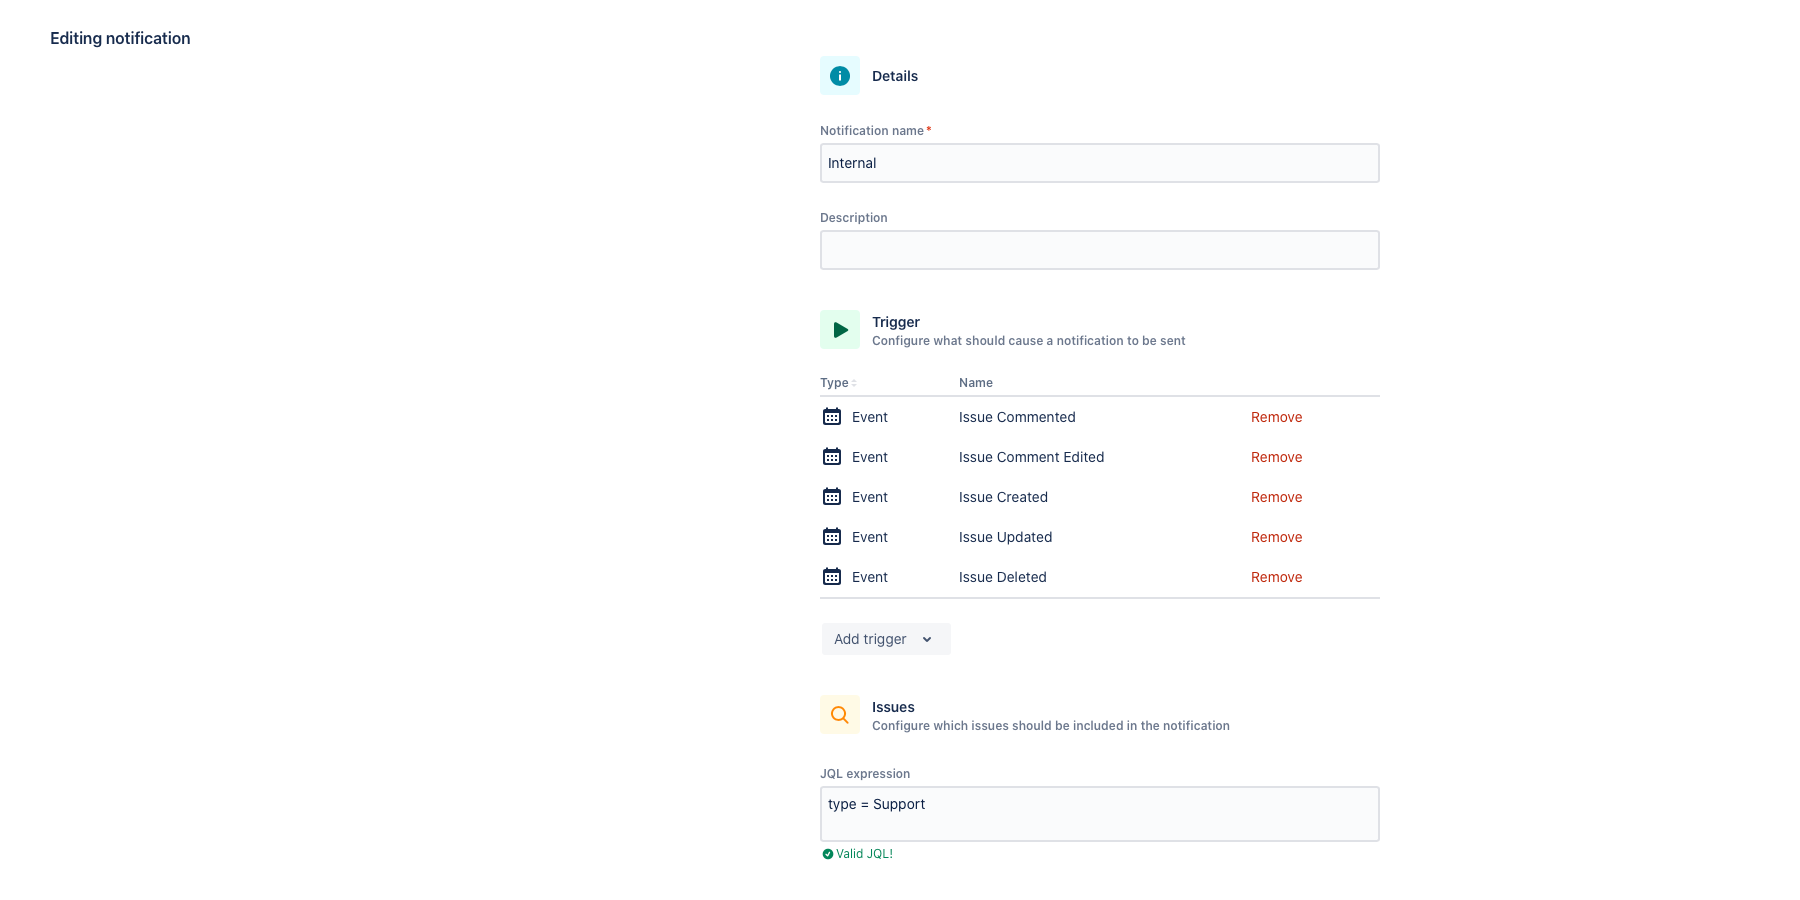Click calendar icon beside Issue Comment Edited
This screenshot has height=900, width=1800.
pyautogui.click(x=832, y=457)
